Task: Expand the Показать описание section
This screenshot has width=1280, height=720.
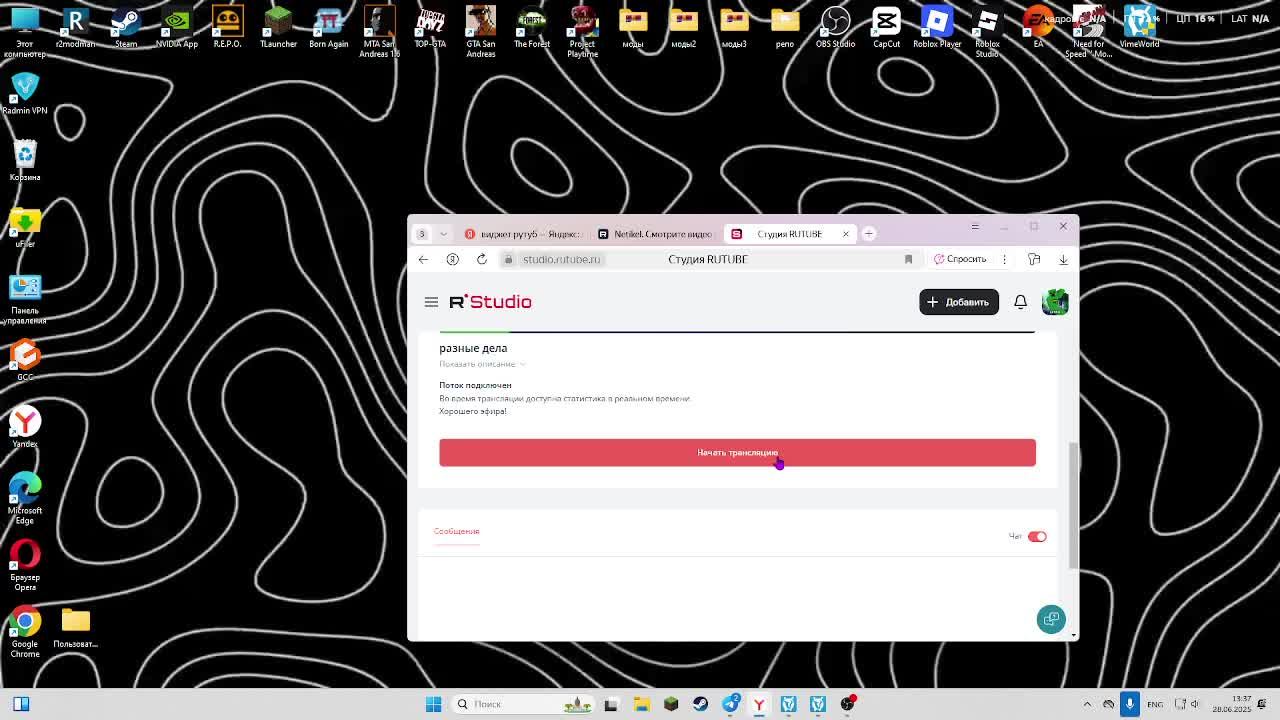Action: click(x=482, y=364)
